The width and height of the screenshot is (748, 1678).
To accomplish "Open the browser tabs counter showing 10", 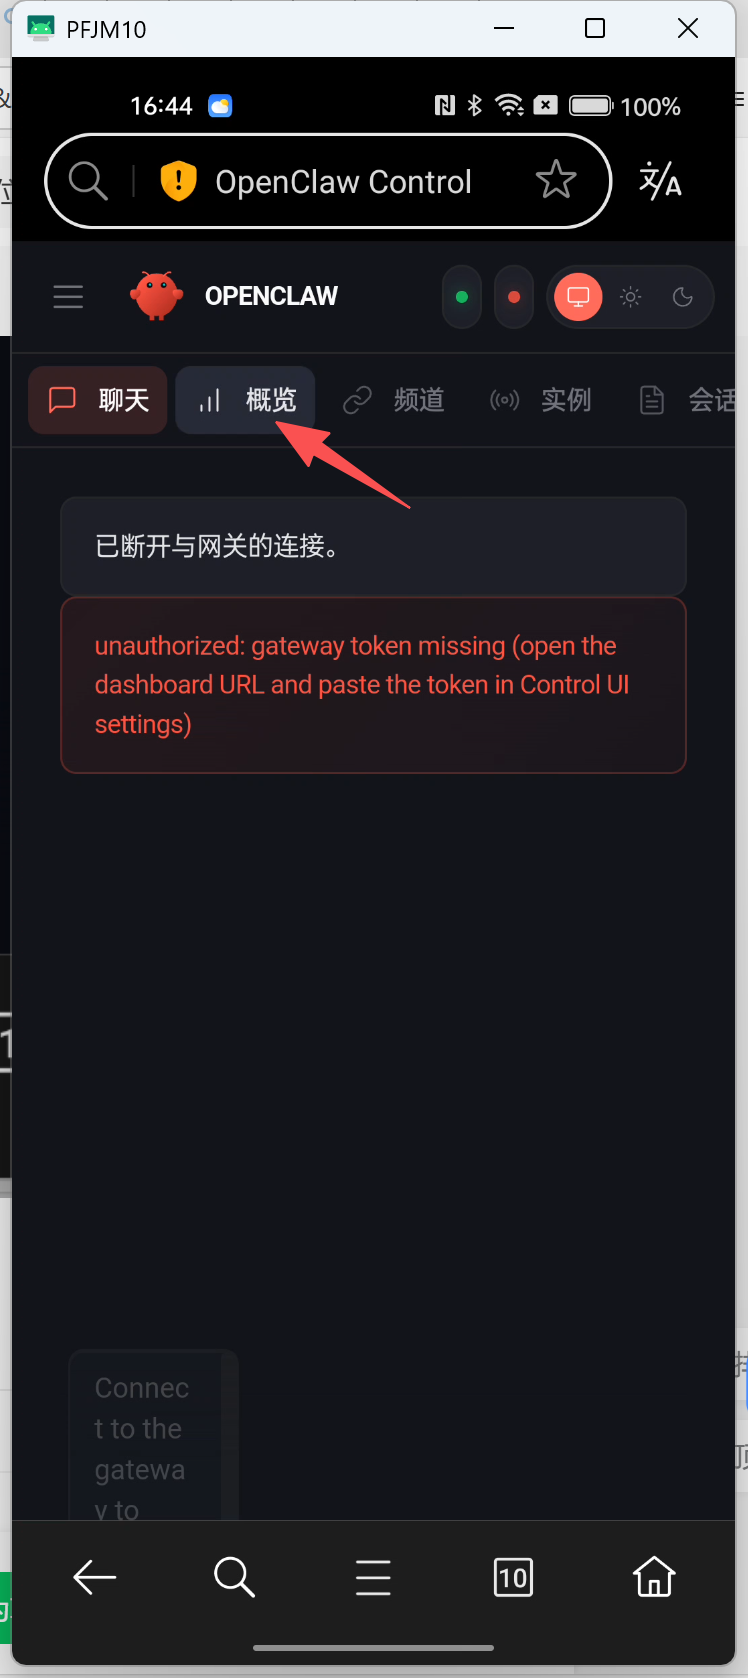I will [x=513, y=1577].
